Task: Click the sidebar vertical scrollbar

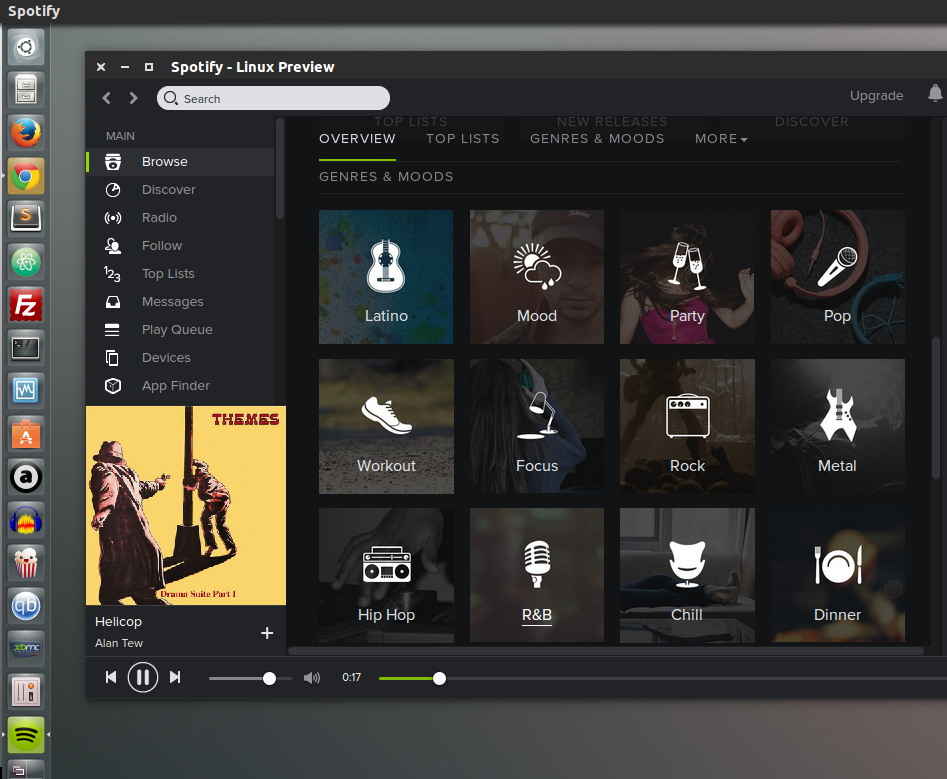Action: coord(280,169)
